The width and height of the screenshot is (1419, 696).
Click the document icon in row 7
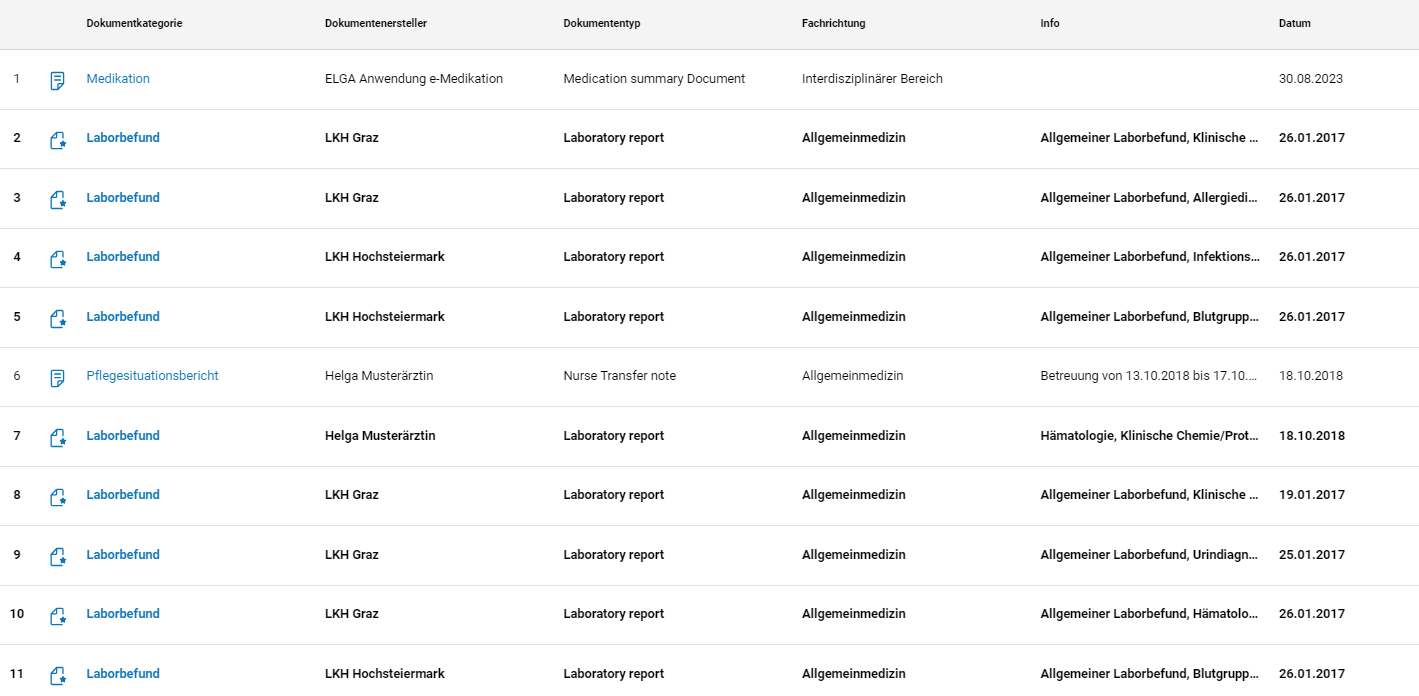point(58,437)
